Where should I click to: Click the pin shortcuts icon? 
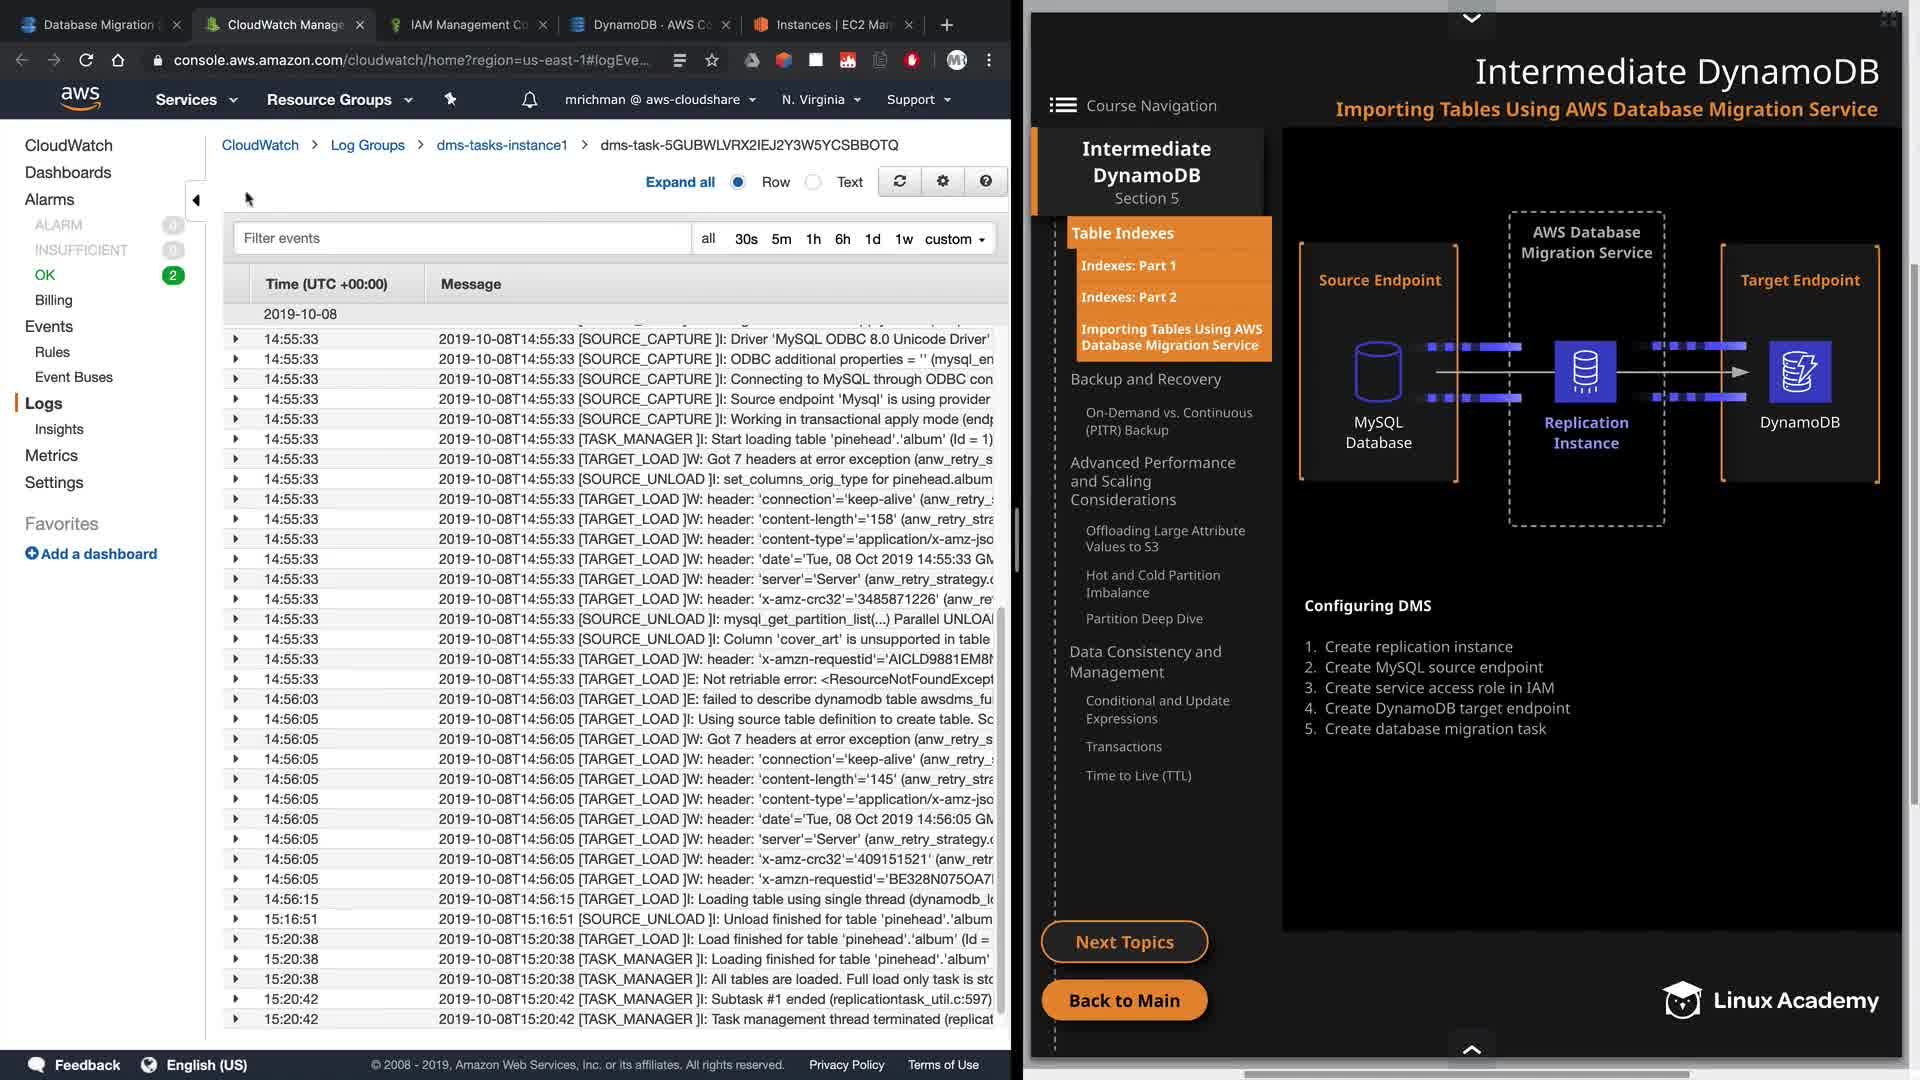(x=450, y=99)
